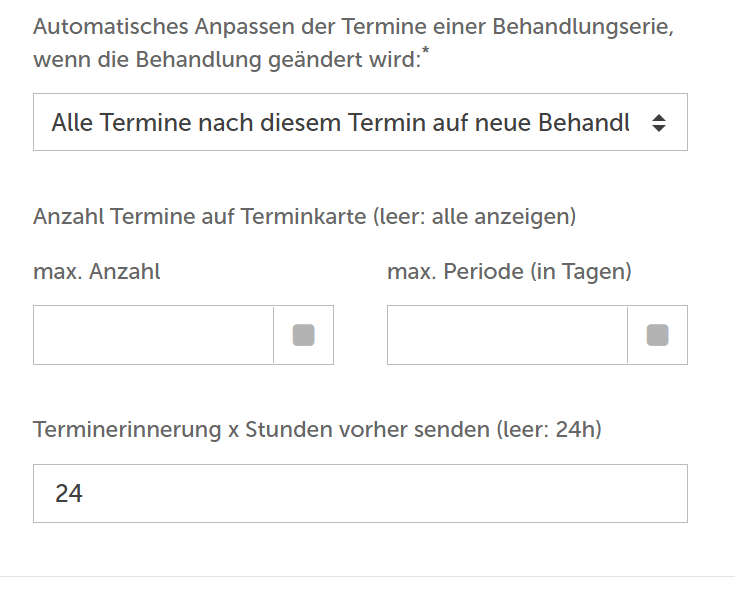Click the 'max. Anzahl' label
735x595 pixels.
[x=96, y=271]
